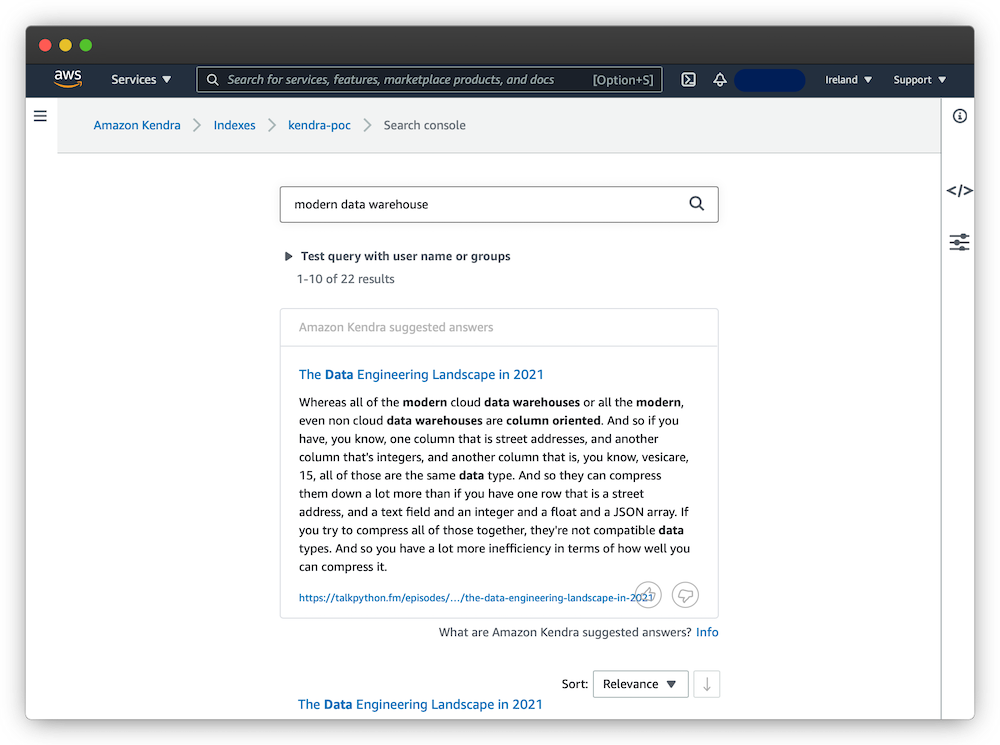Open the Ireland region selector

pyautogui.click(x=848, y=80)
